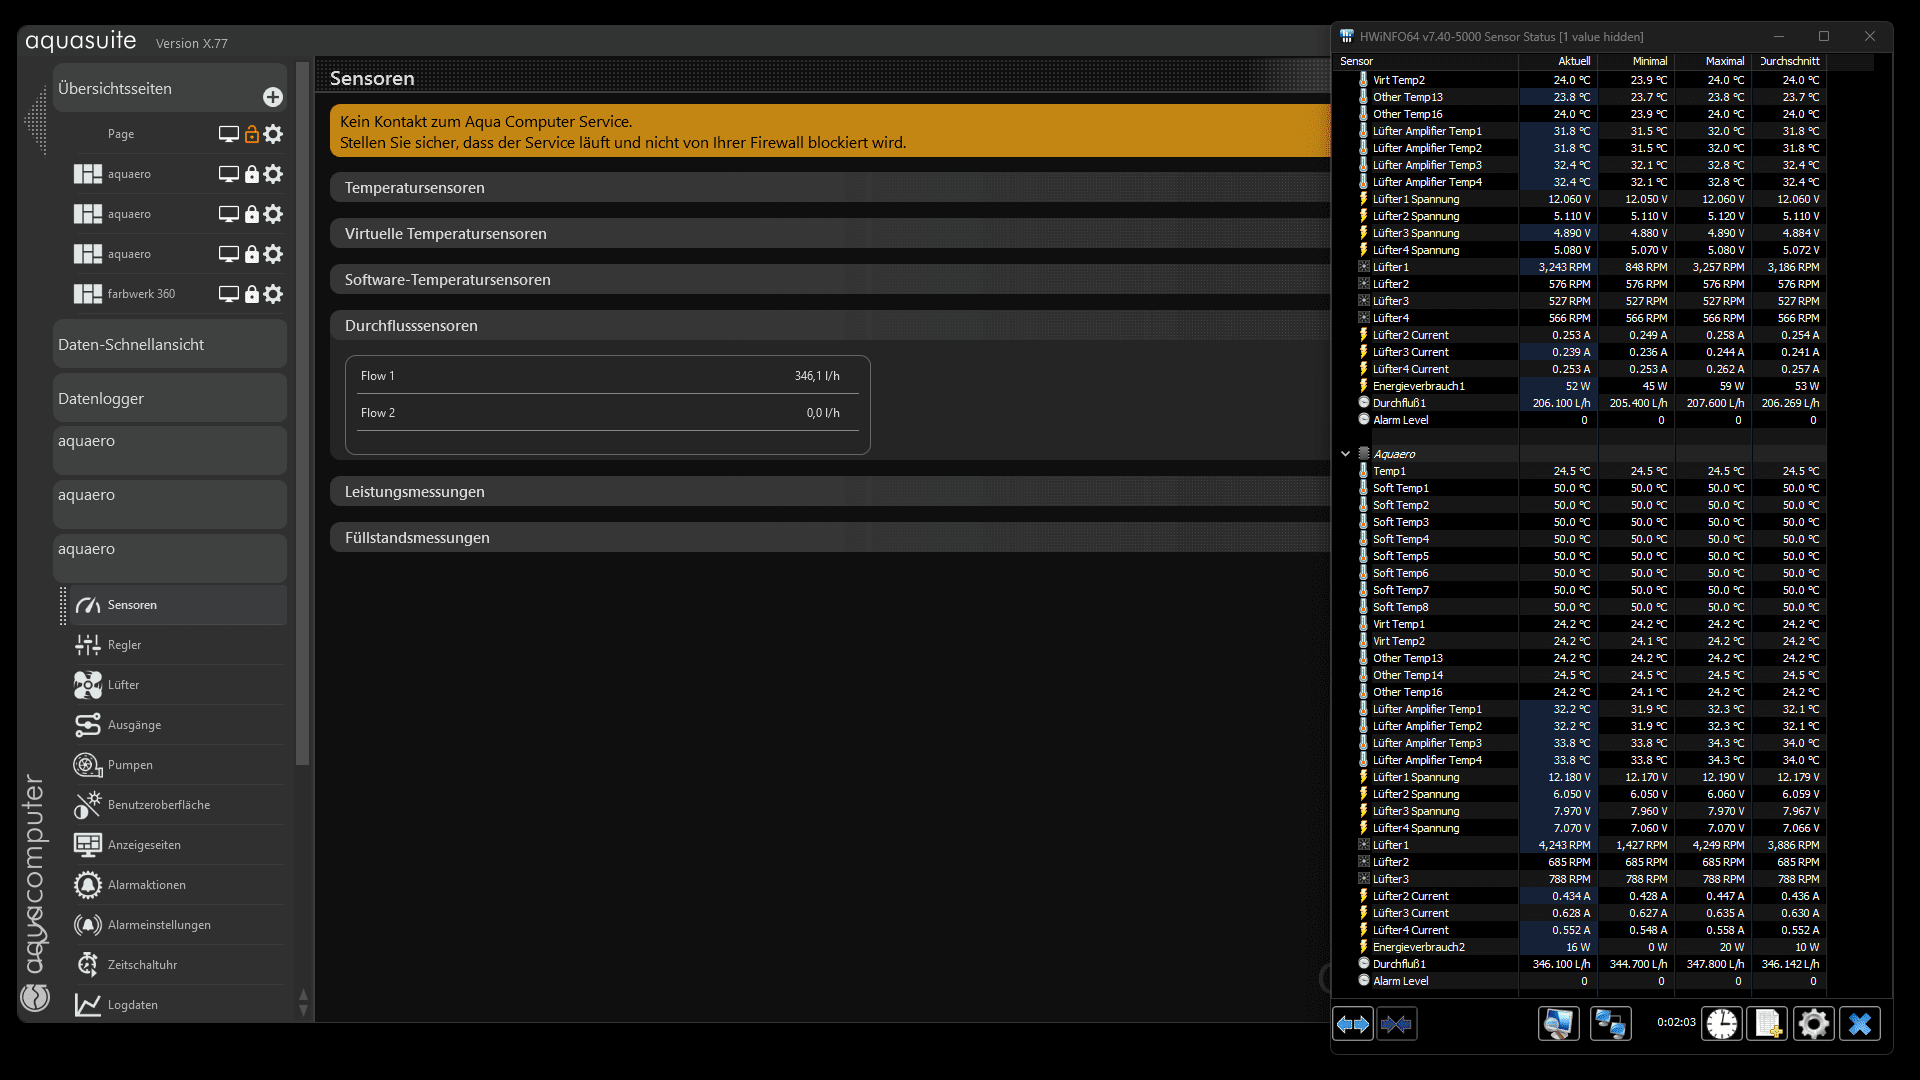Image resolution: width=1920 pixels, height=1080 pixels.
Task: Select the Other Temp14 sensor row
Action: coord(1590,675)
